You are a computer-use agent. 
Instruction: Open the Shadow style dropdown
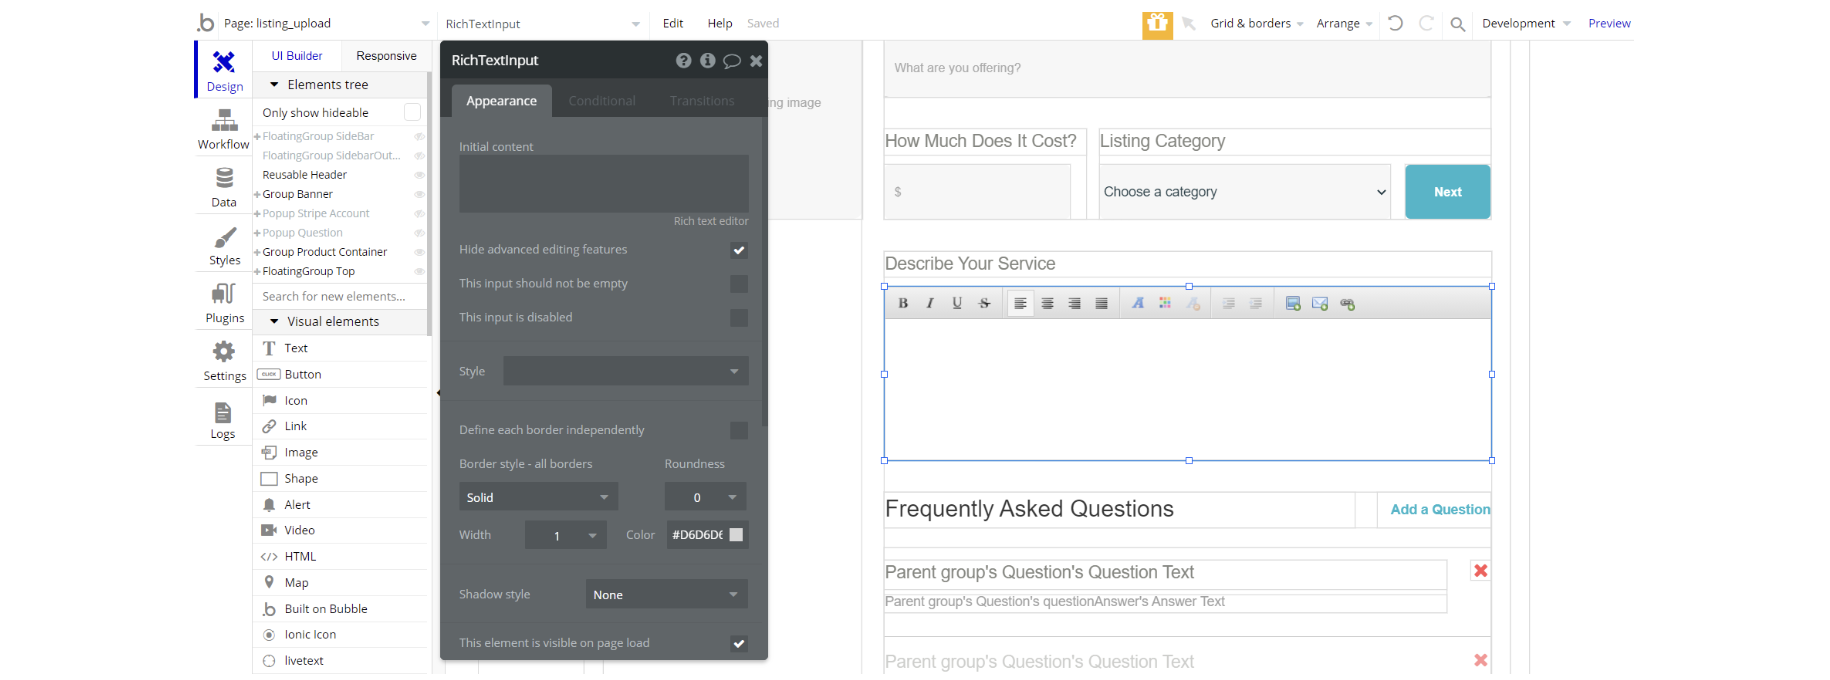point(666,595)
